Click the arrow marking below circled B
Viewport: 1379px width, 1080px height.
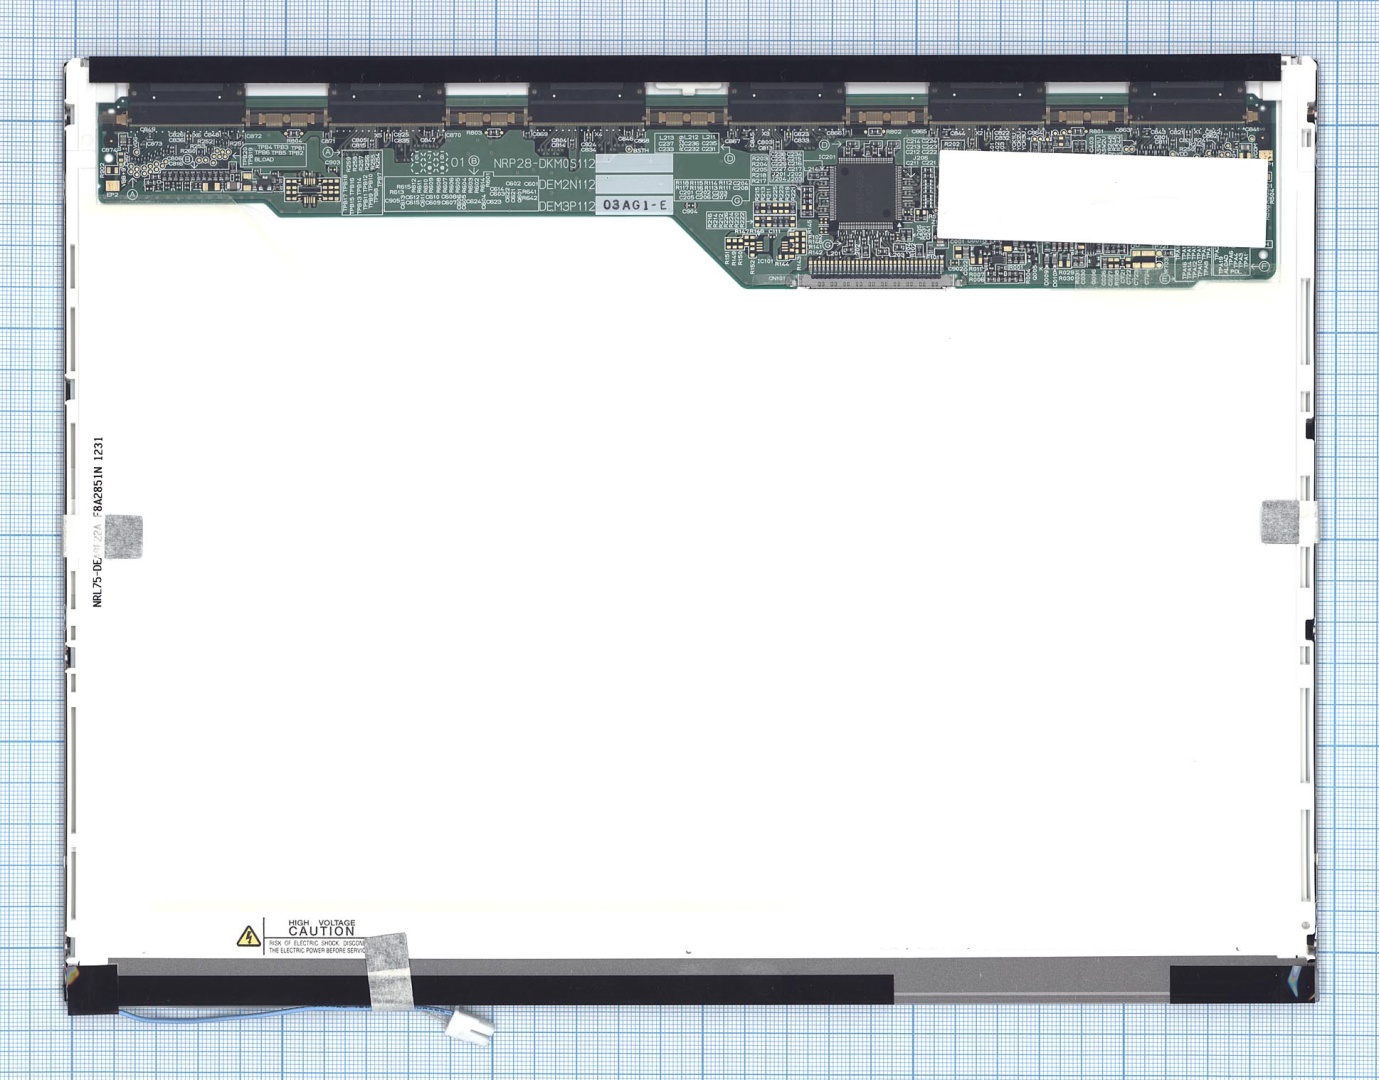[473, 171]
